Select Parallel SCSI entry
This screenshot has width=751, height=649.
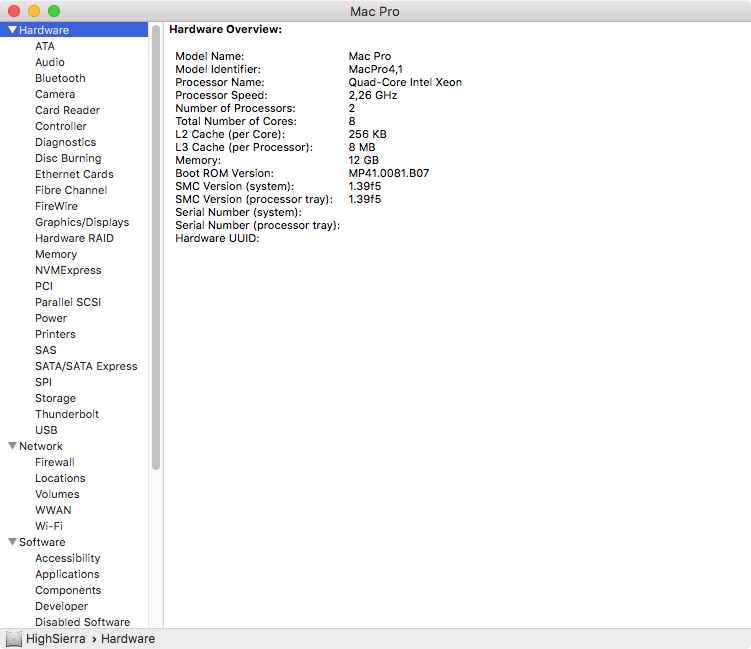[68, 302]
